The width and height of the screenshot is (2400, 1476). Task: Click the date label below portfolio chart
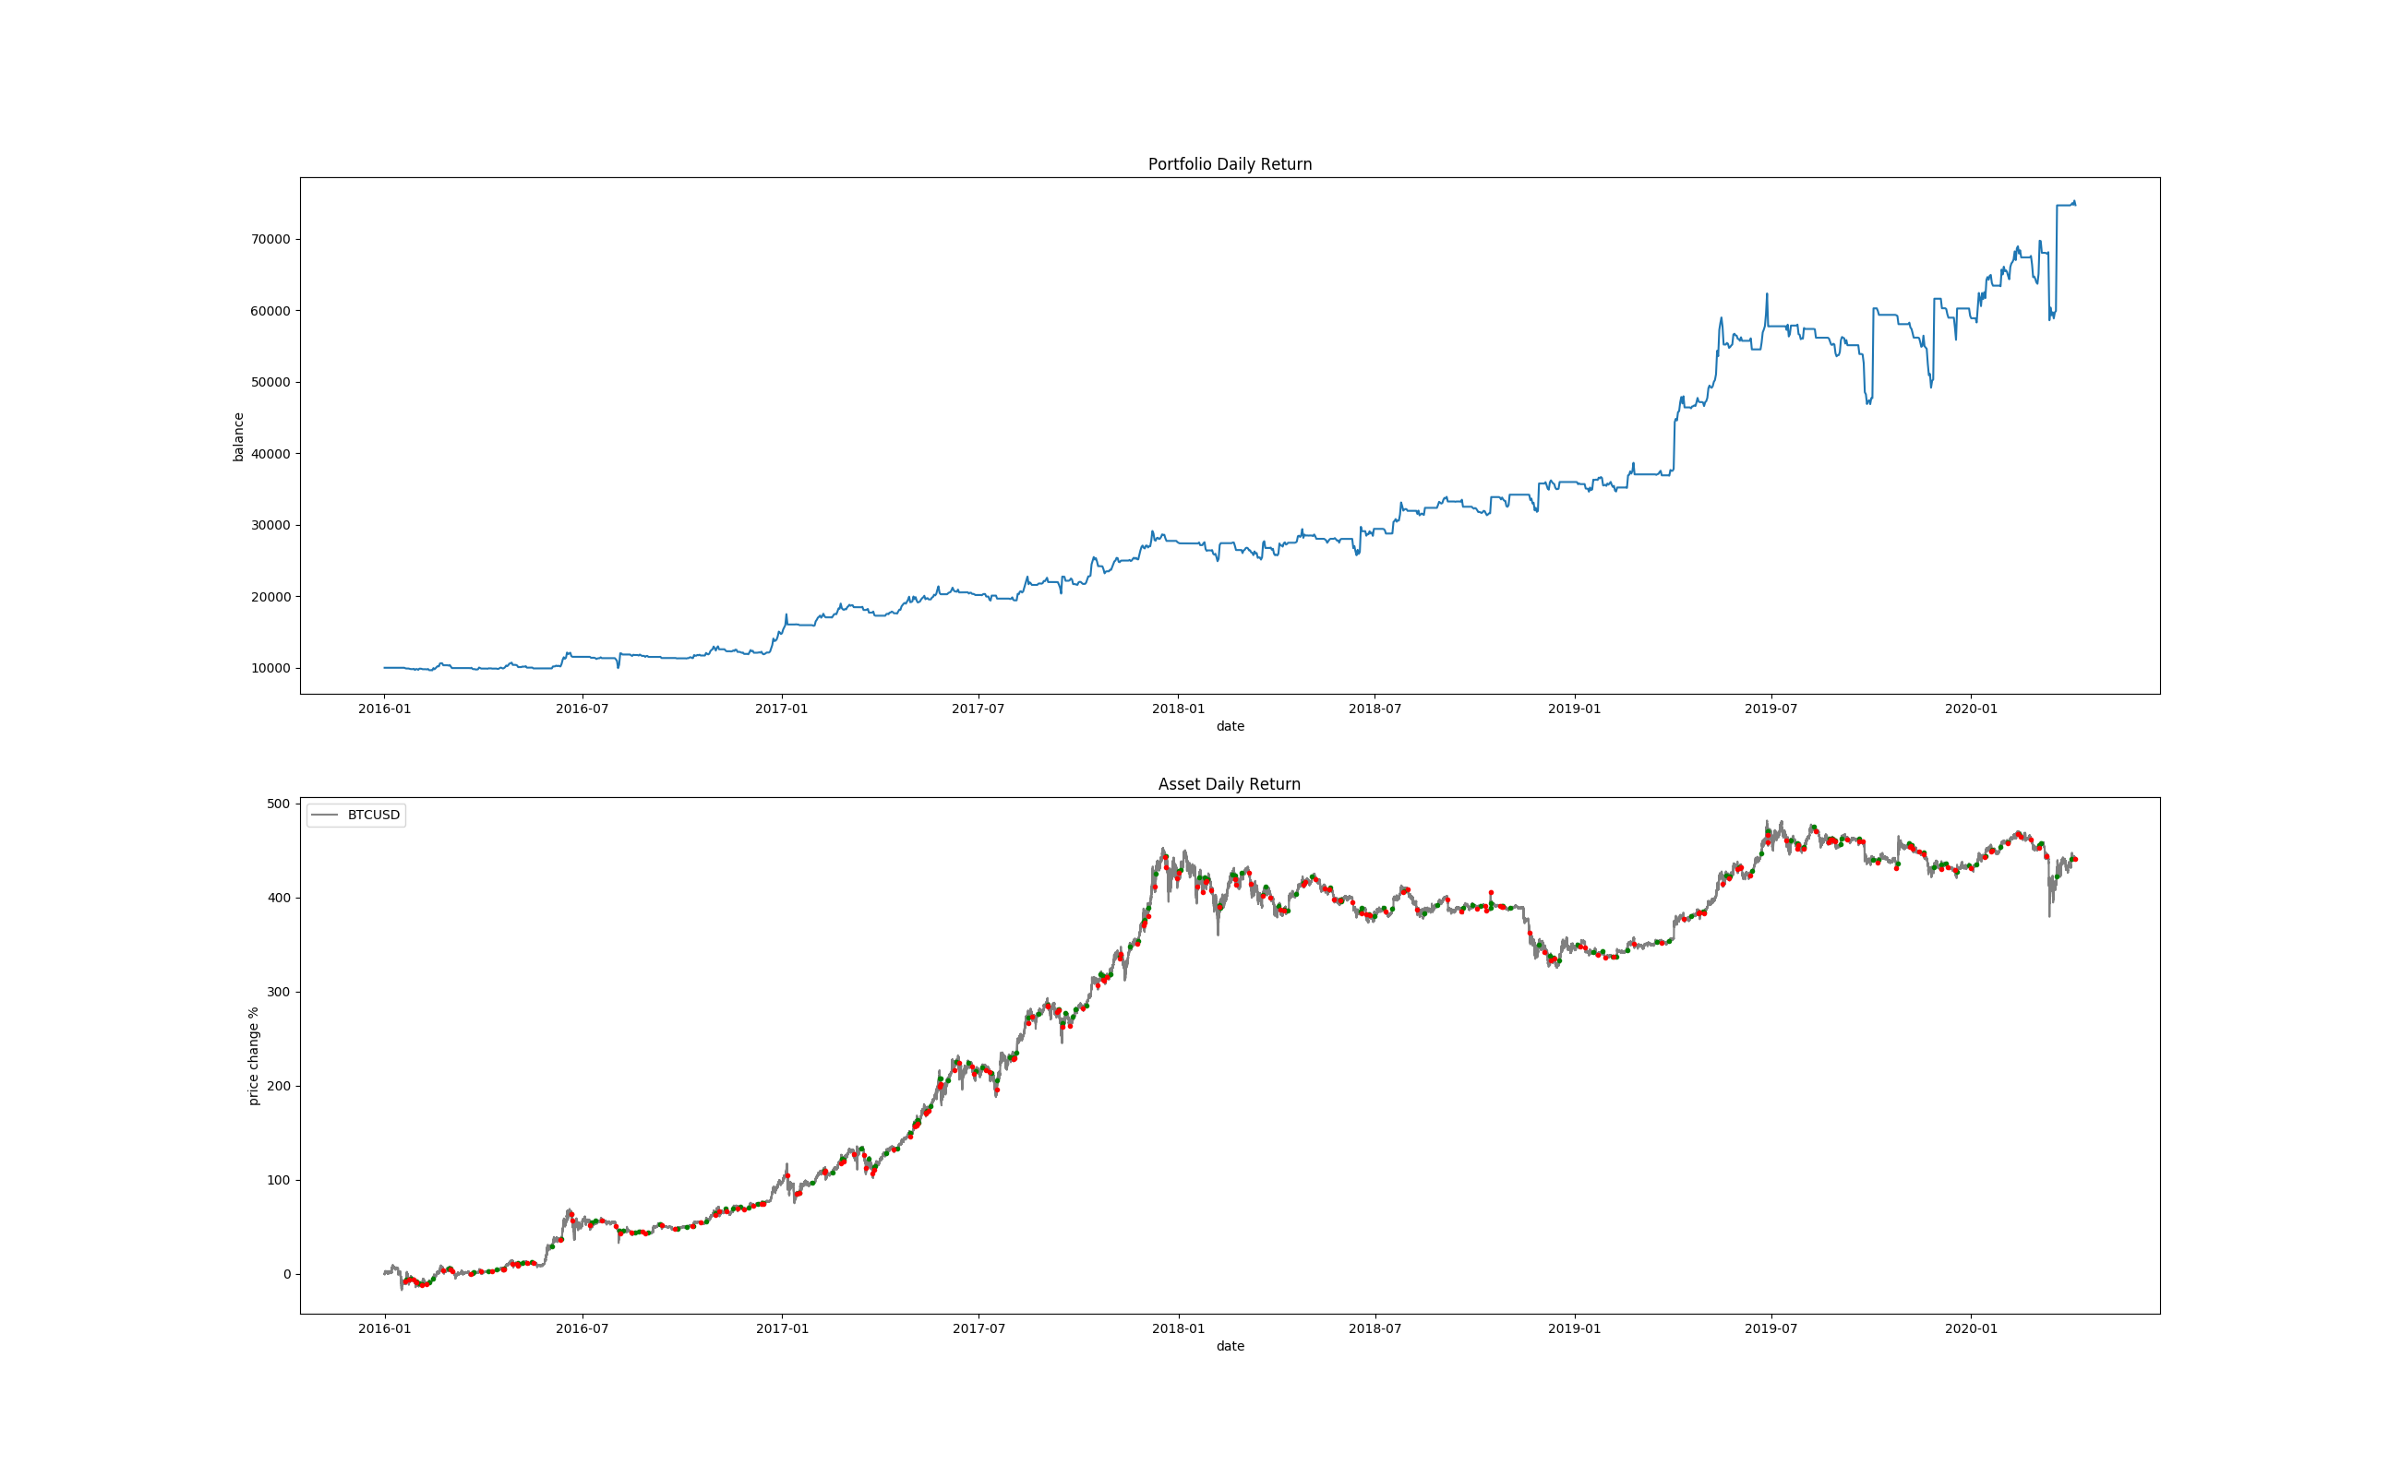[x=1230, y=726]
